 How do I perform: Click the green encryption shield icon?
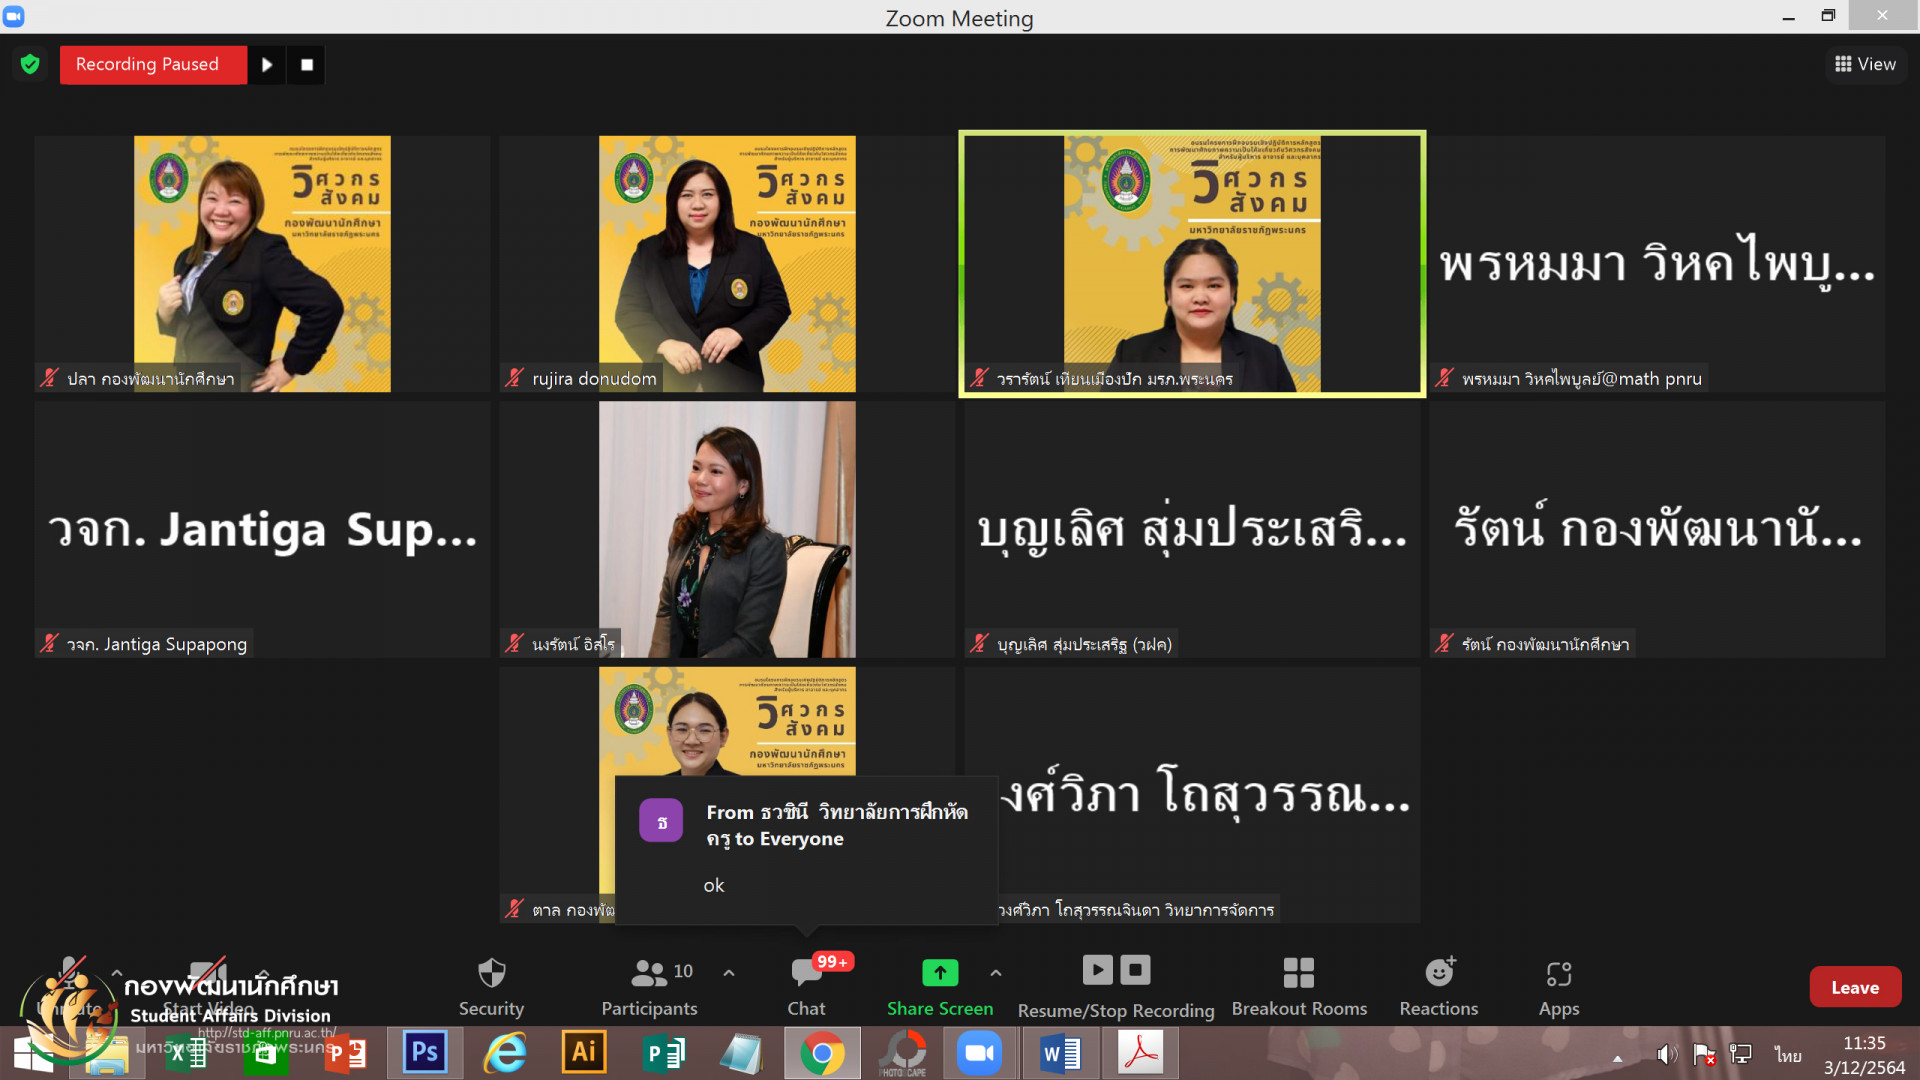click(30, 65)
